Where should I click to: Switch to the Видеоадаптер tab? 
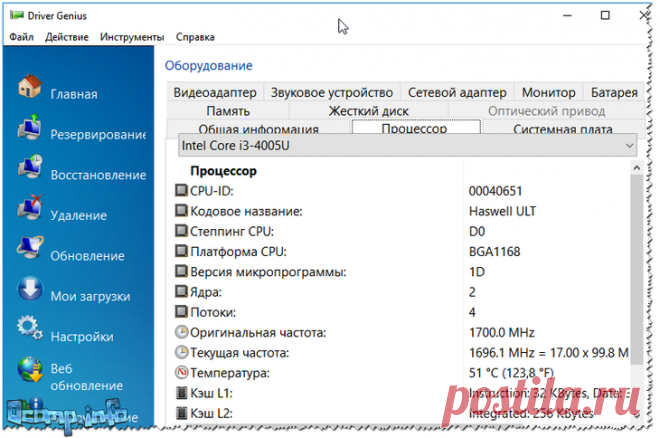click(215, 93)
